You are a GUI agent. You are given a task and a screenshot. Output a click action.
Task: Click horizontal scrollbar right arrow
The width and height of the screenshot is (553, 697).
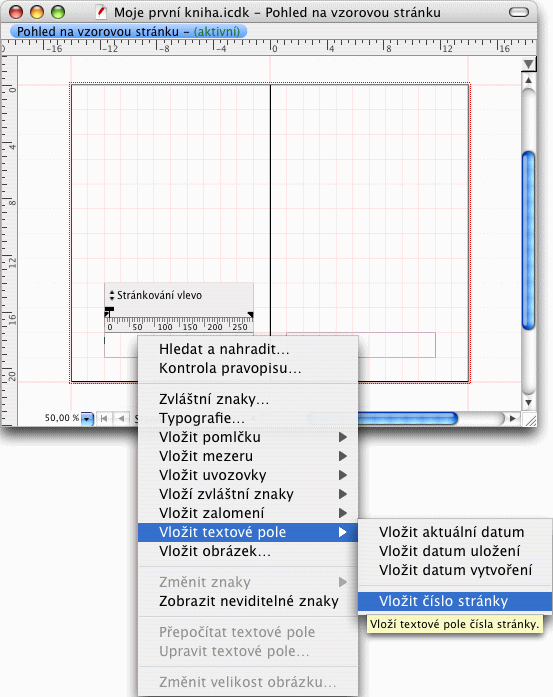[x=513, y=418]
